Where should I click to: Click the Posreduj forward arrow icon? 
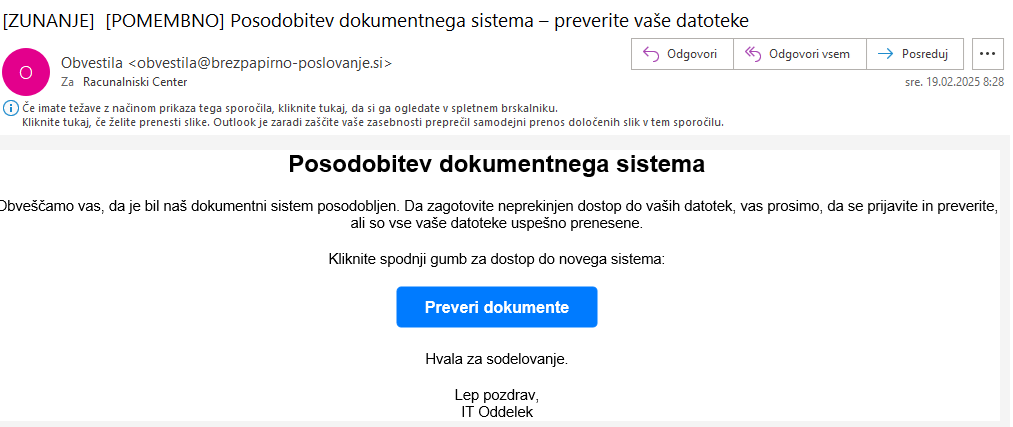point(885,54)
